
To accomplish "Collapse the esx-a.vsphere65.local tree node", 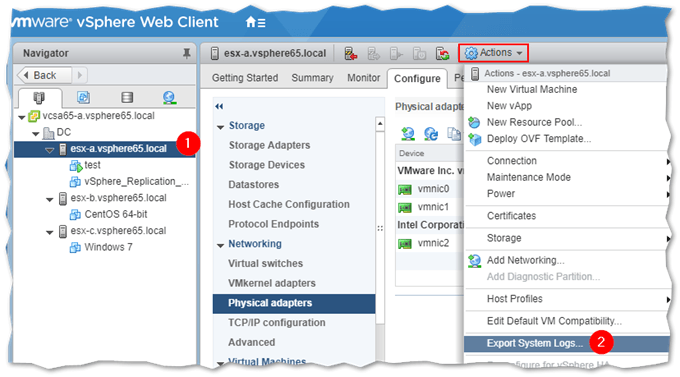I will (x=49, y=150).
